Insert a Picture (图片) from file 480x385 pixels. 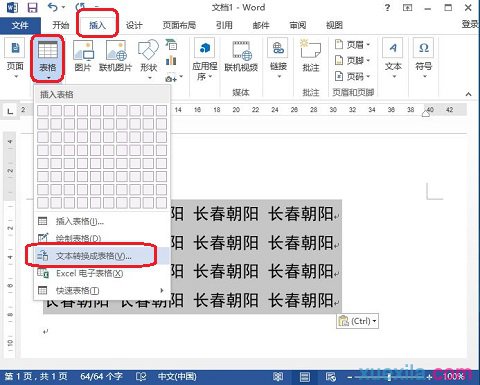(83, 57)
